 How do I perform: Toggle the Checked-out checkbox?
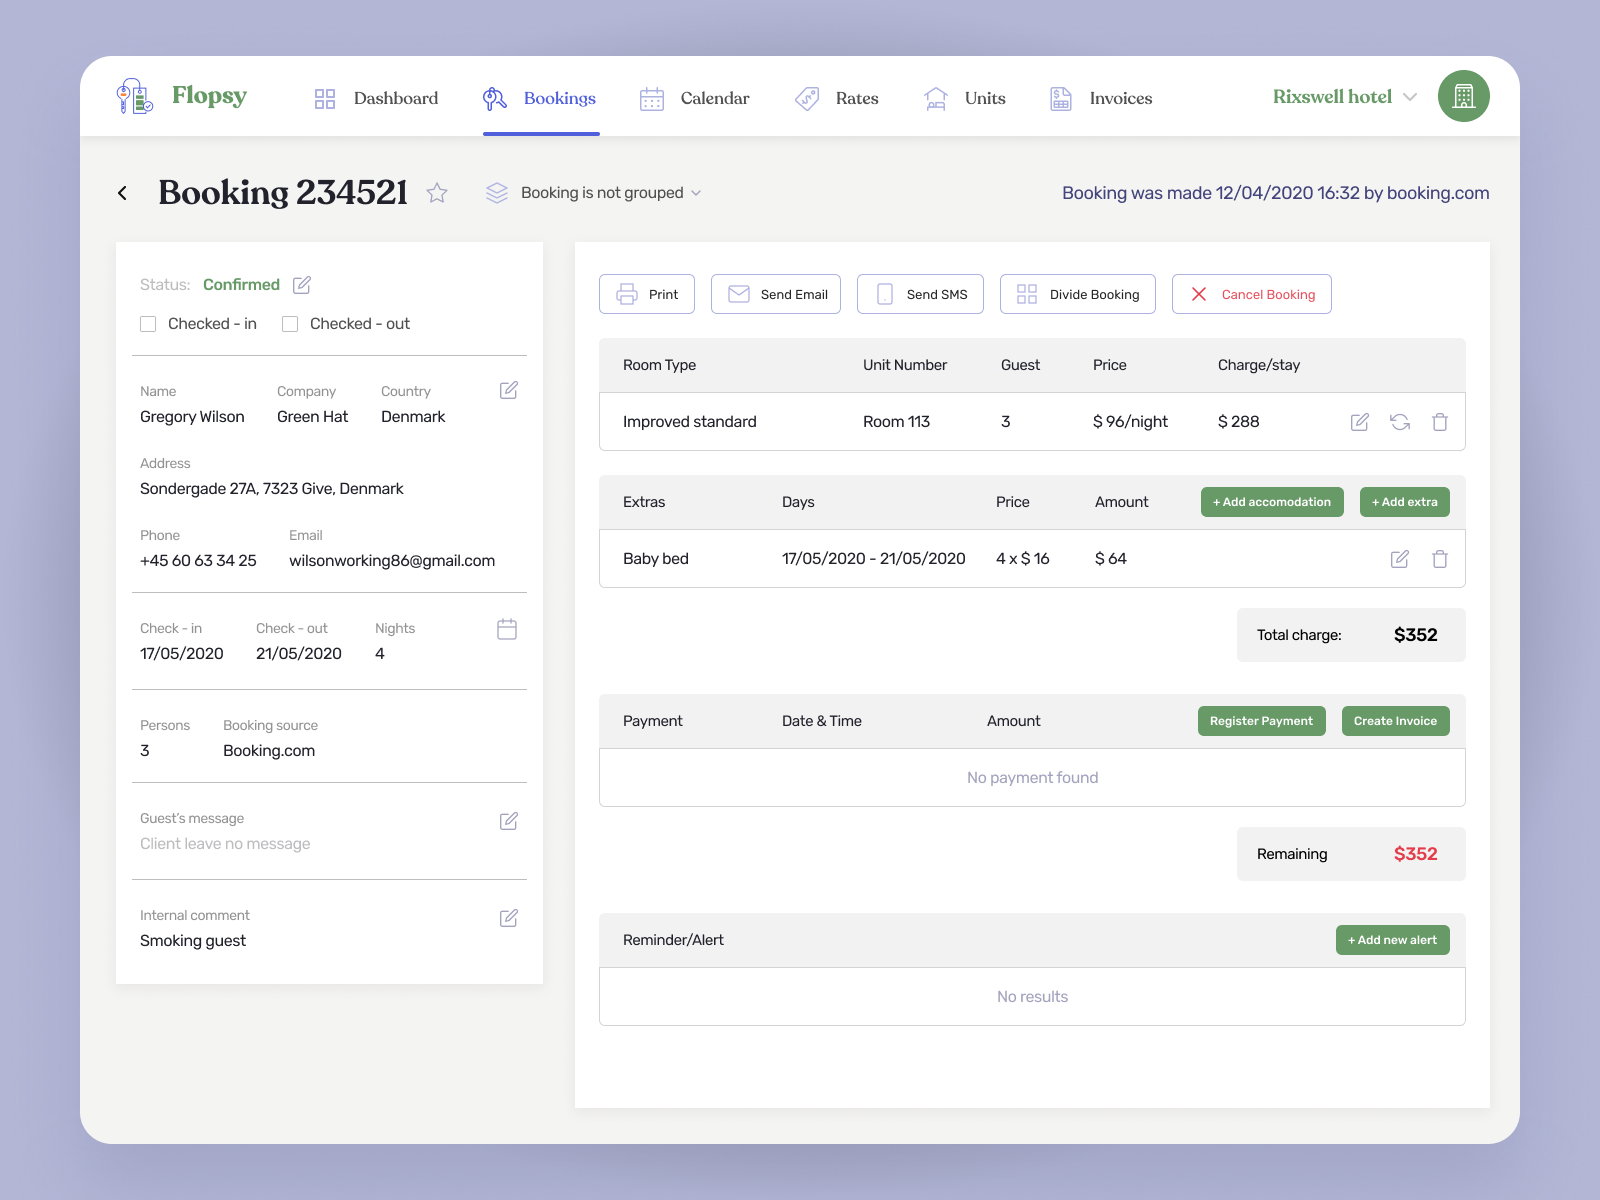pos(290,323)
